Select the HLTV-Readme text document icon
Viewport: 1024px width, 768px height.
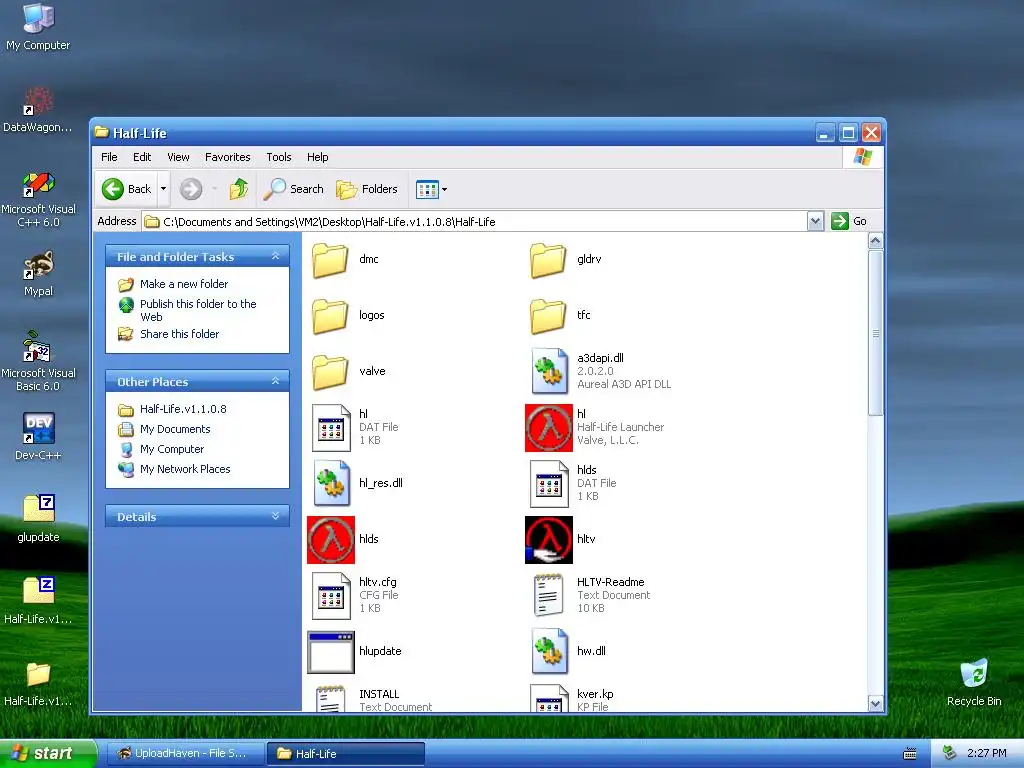(x=549, y=596)
